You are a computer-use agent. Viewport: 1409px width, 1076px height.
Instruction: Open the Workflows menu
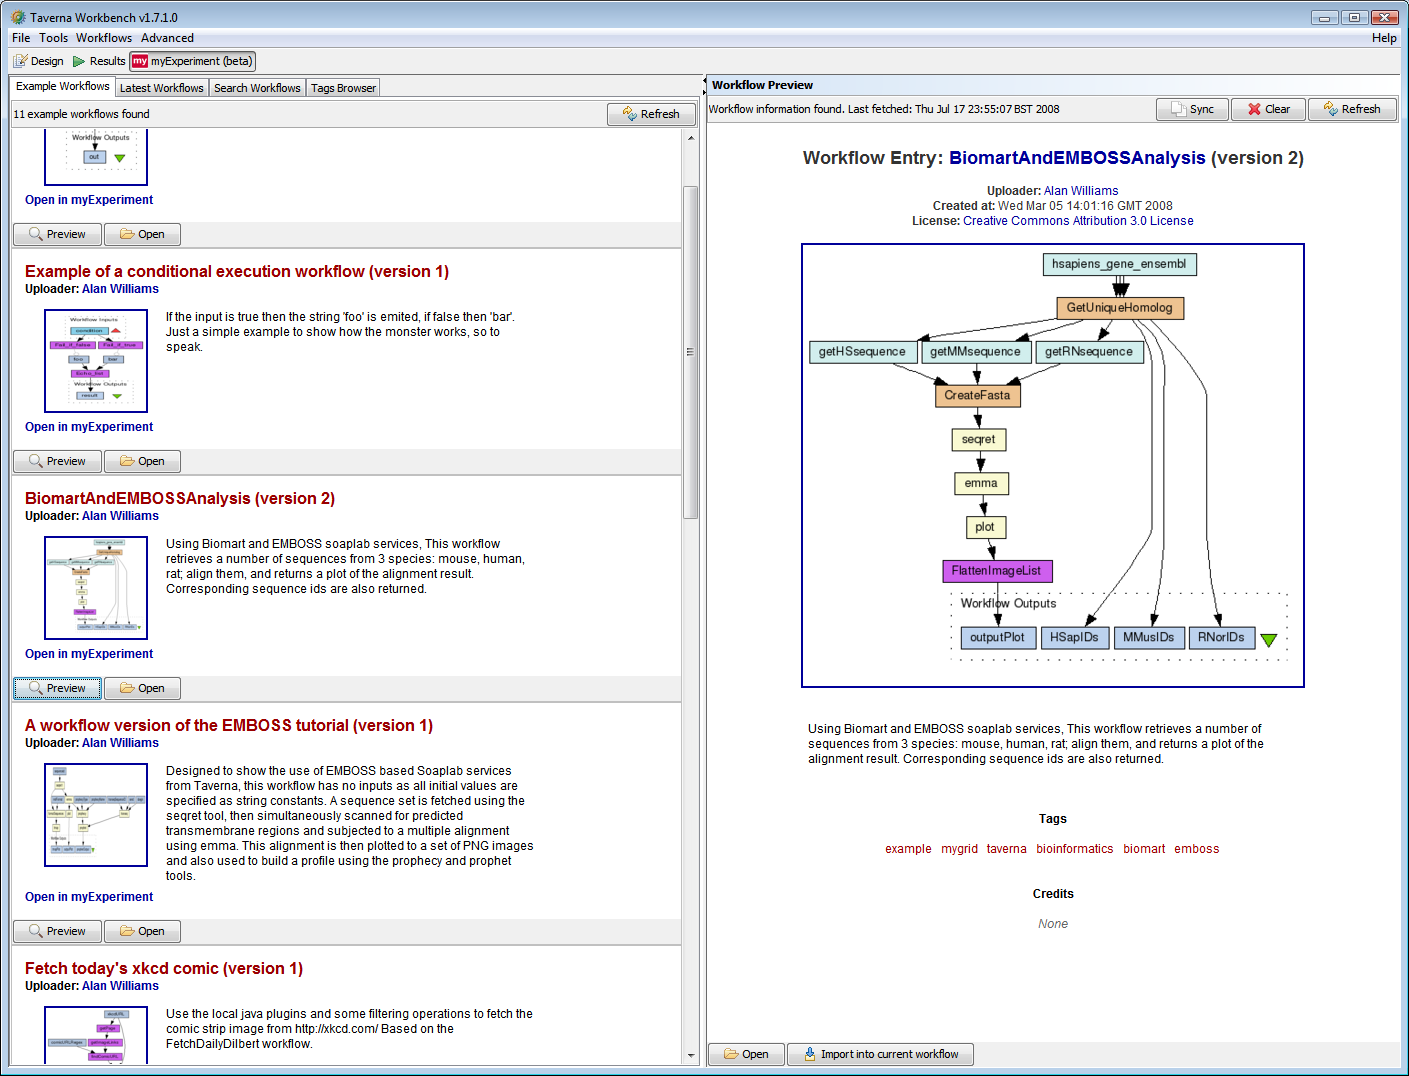pos(104,38)
